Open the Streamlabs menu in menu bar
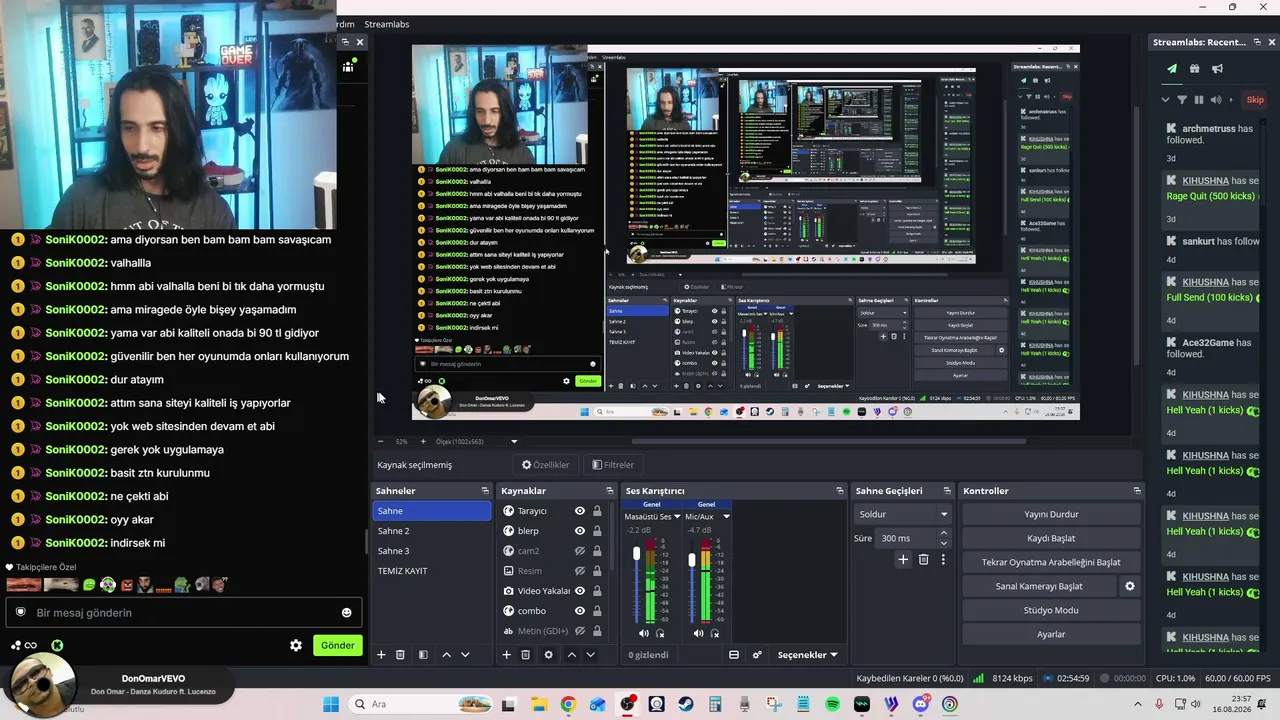Viewport: 1280px width, 720px height. click(386, 24)
